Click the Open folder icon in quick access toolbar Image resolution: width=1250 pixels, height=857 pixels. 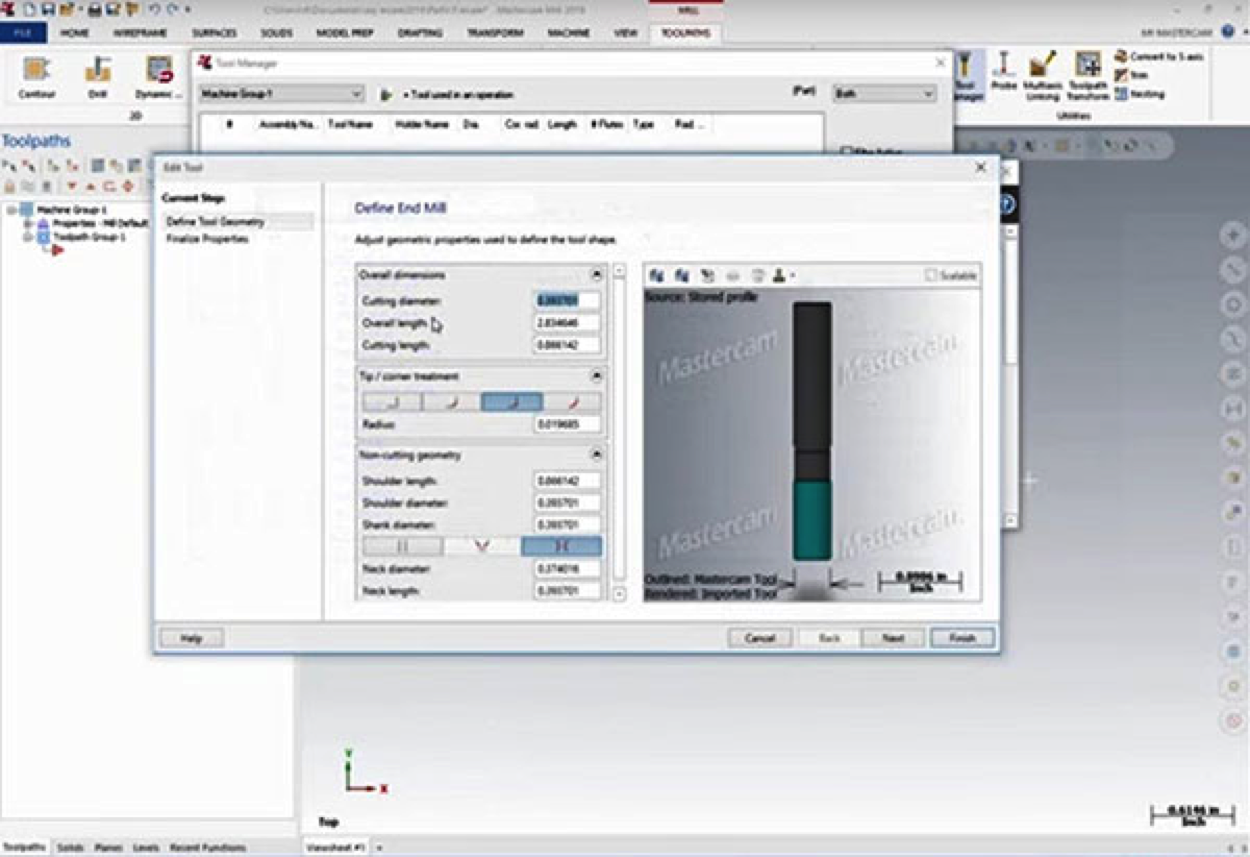coord(66,9)
